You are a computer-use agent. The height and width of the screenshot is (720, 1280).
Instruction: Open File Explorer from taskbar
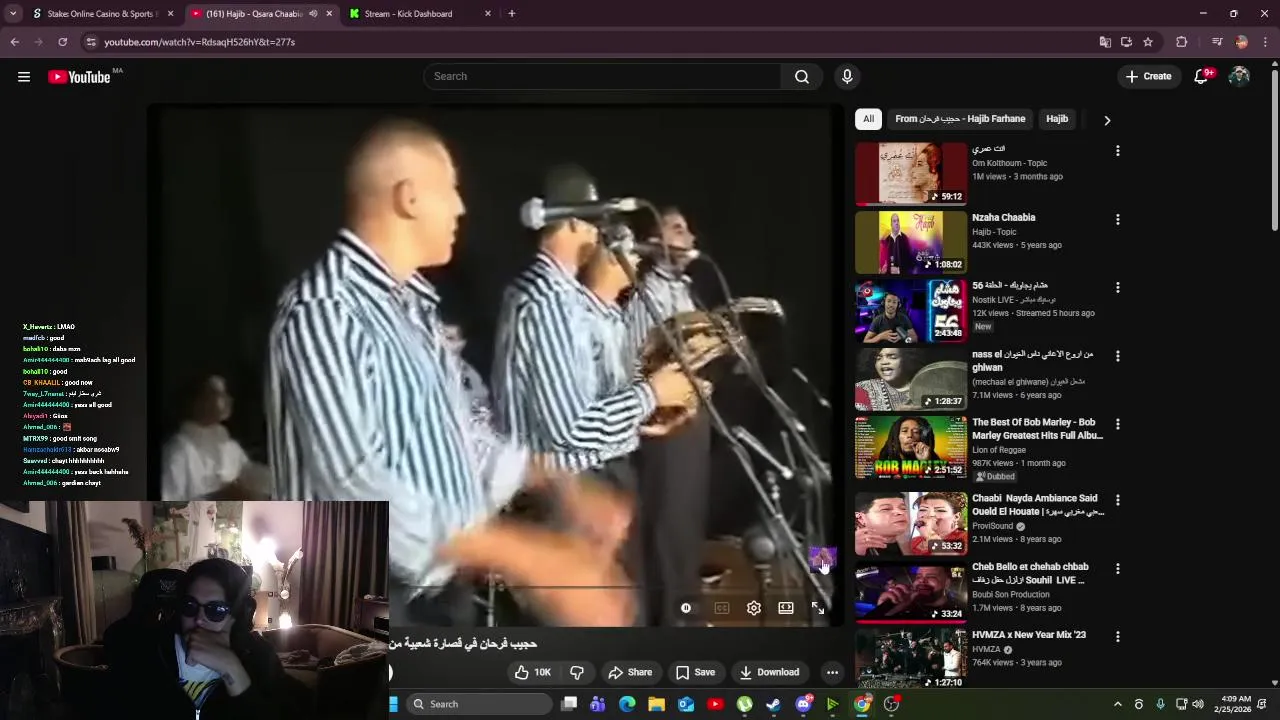click(x=656, y=704)
